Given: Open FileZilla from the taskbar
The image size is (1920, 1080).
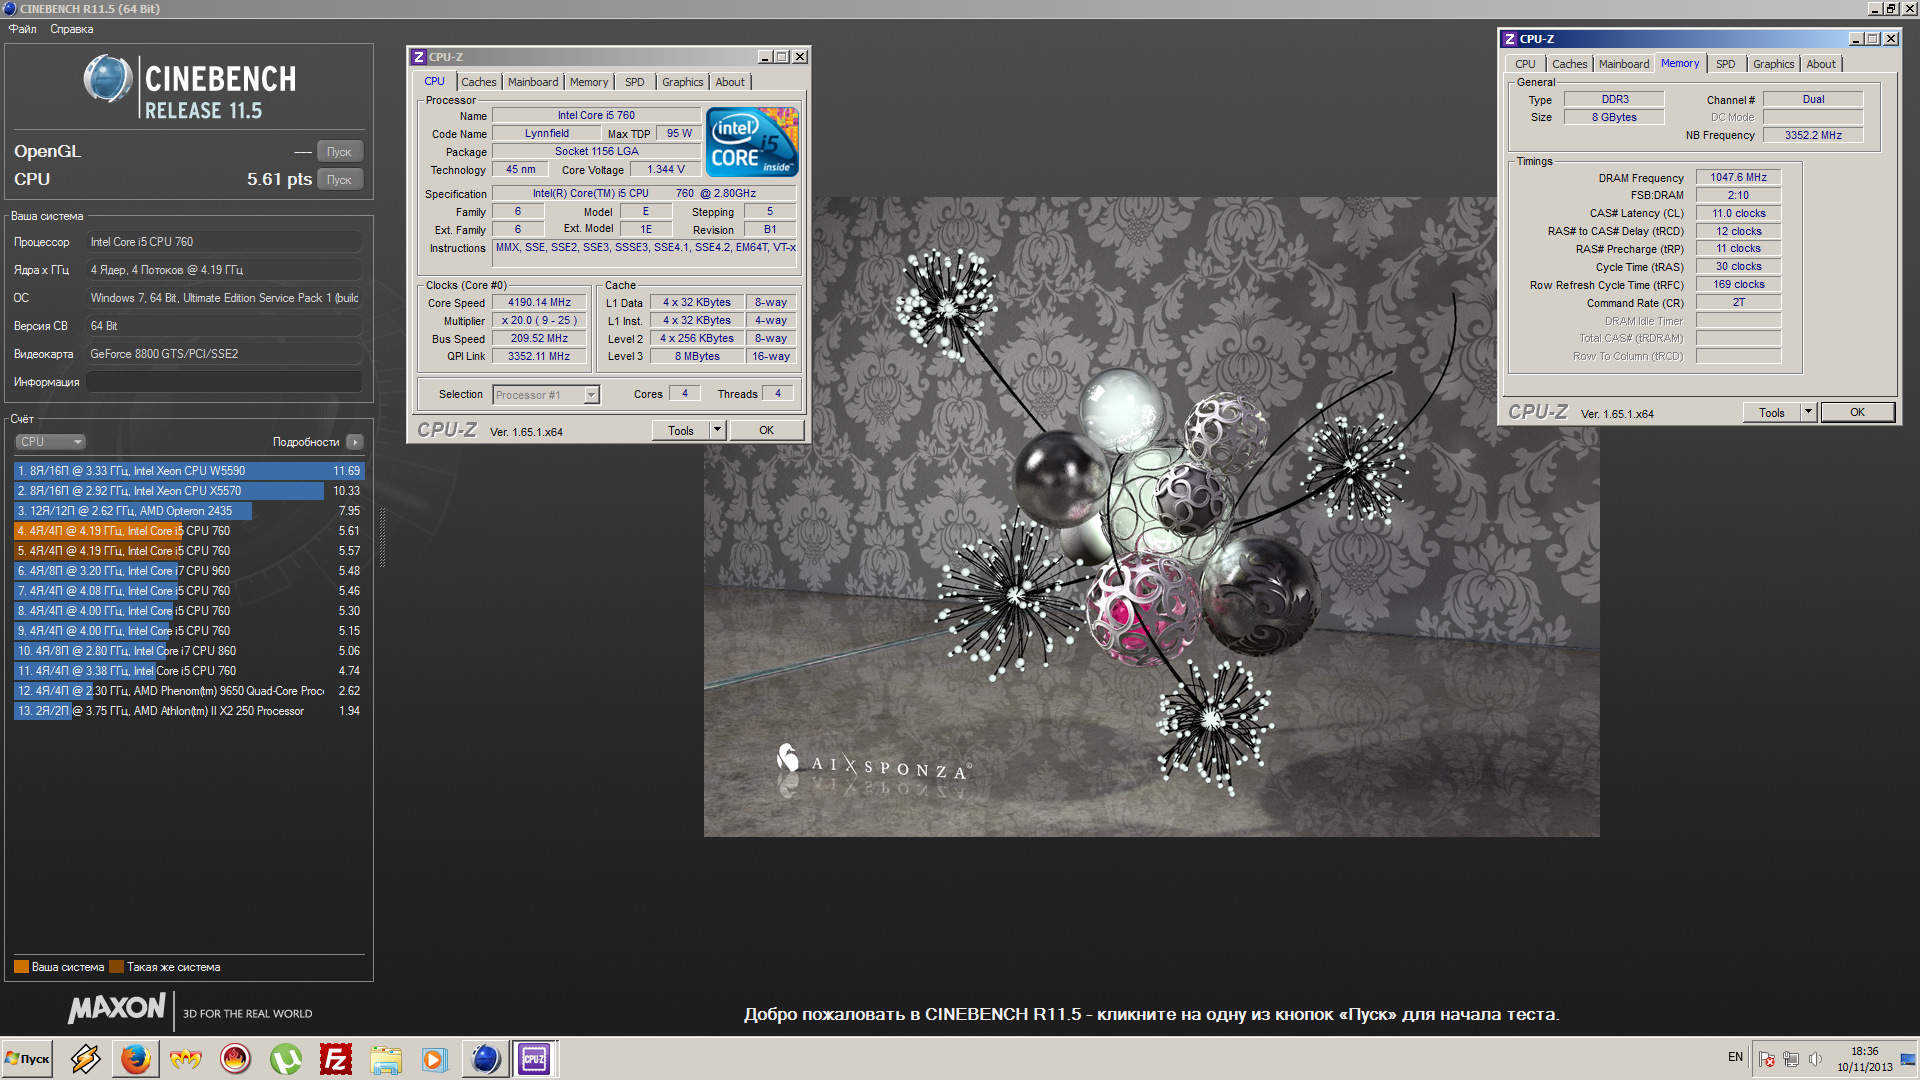Looking at the screenshot, I should click(x=335, y=1058).
